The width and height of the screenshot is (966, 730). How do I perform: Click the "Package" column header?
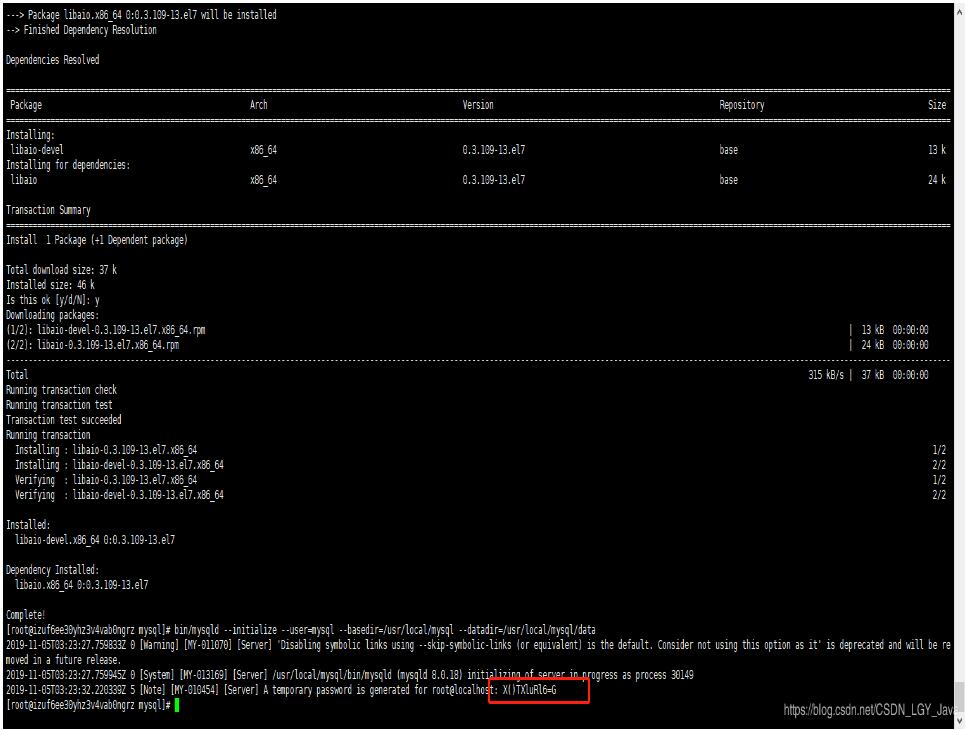[x=26, y=104]
